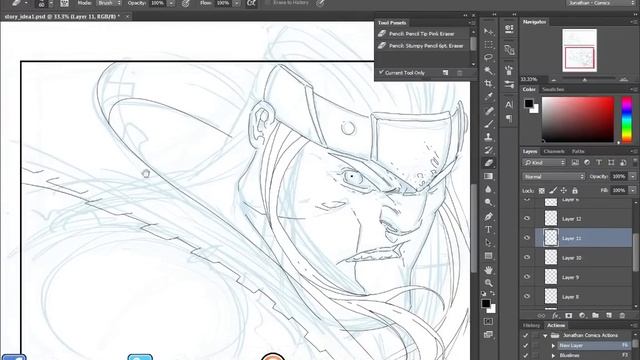
Task: Open the Jonathan - Comics workspace dropdown
Action: [600, 3]
